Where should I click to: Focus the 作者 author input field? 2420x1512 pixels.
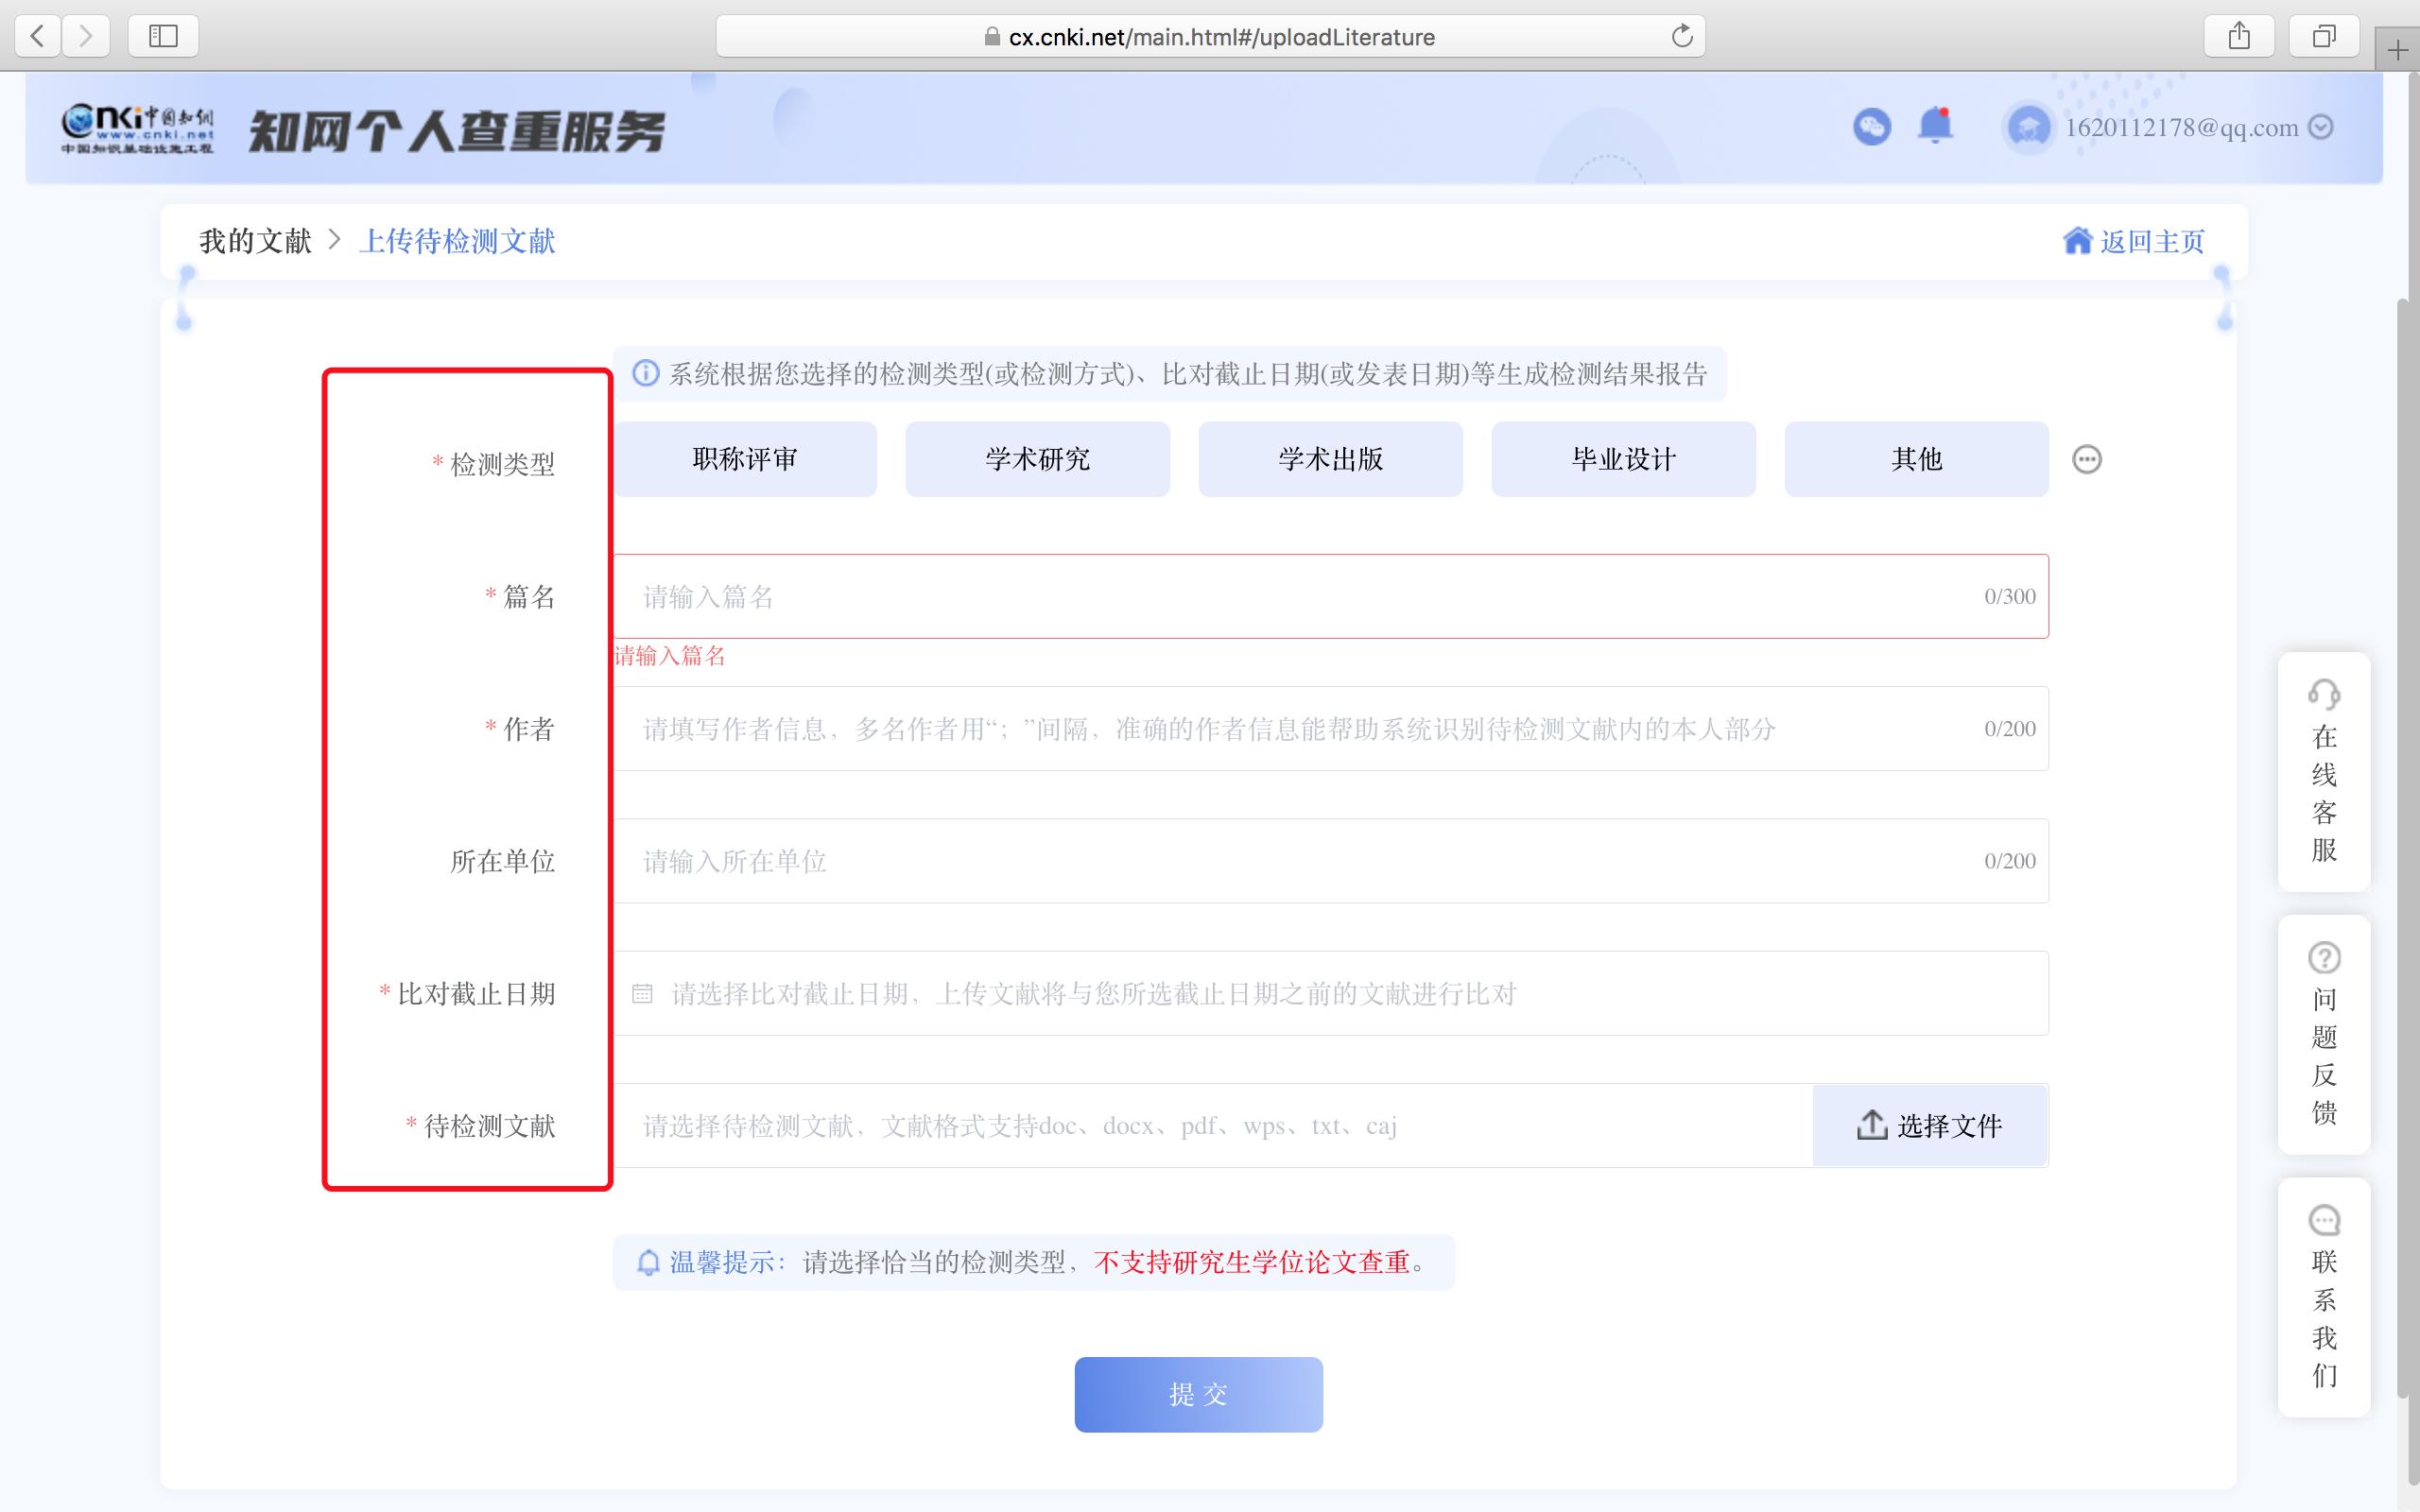pyautogui.click(x=1331, y=728)
